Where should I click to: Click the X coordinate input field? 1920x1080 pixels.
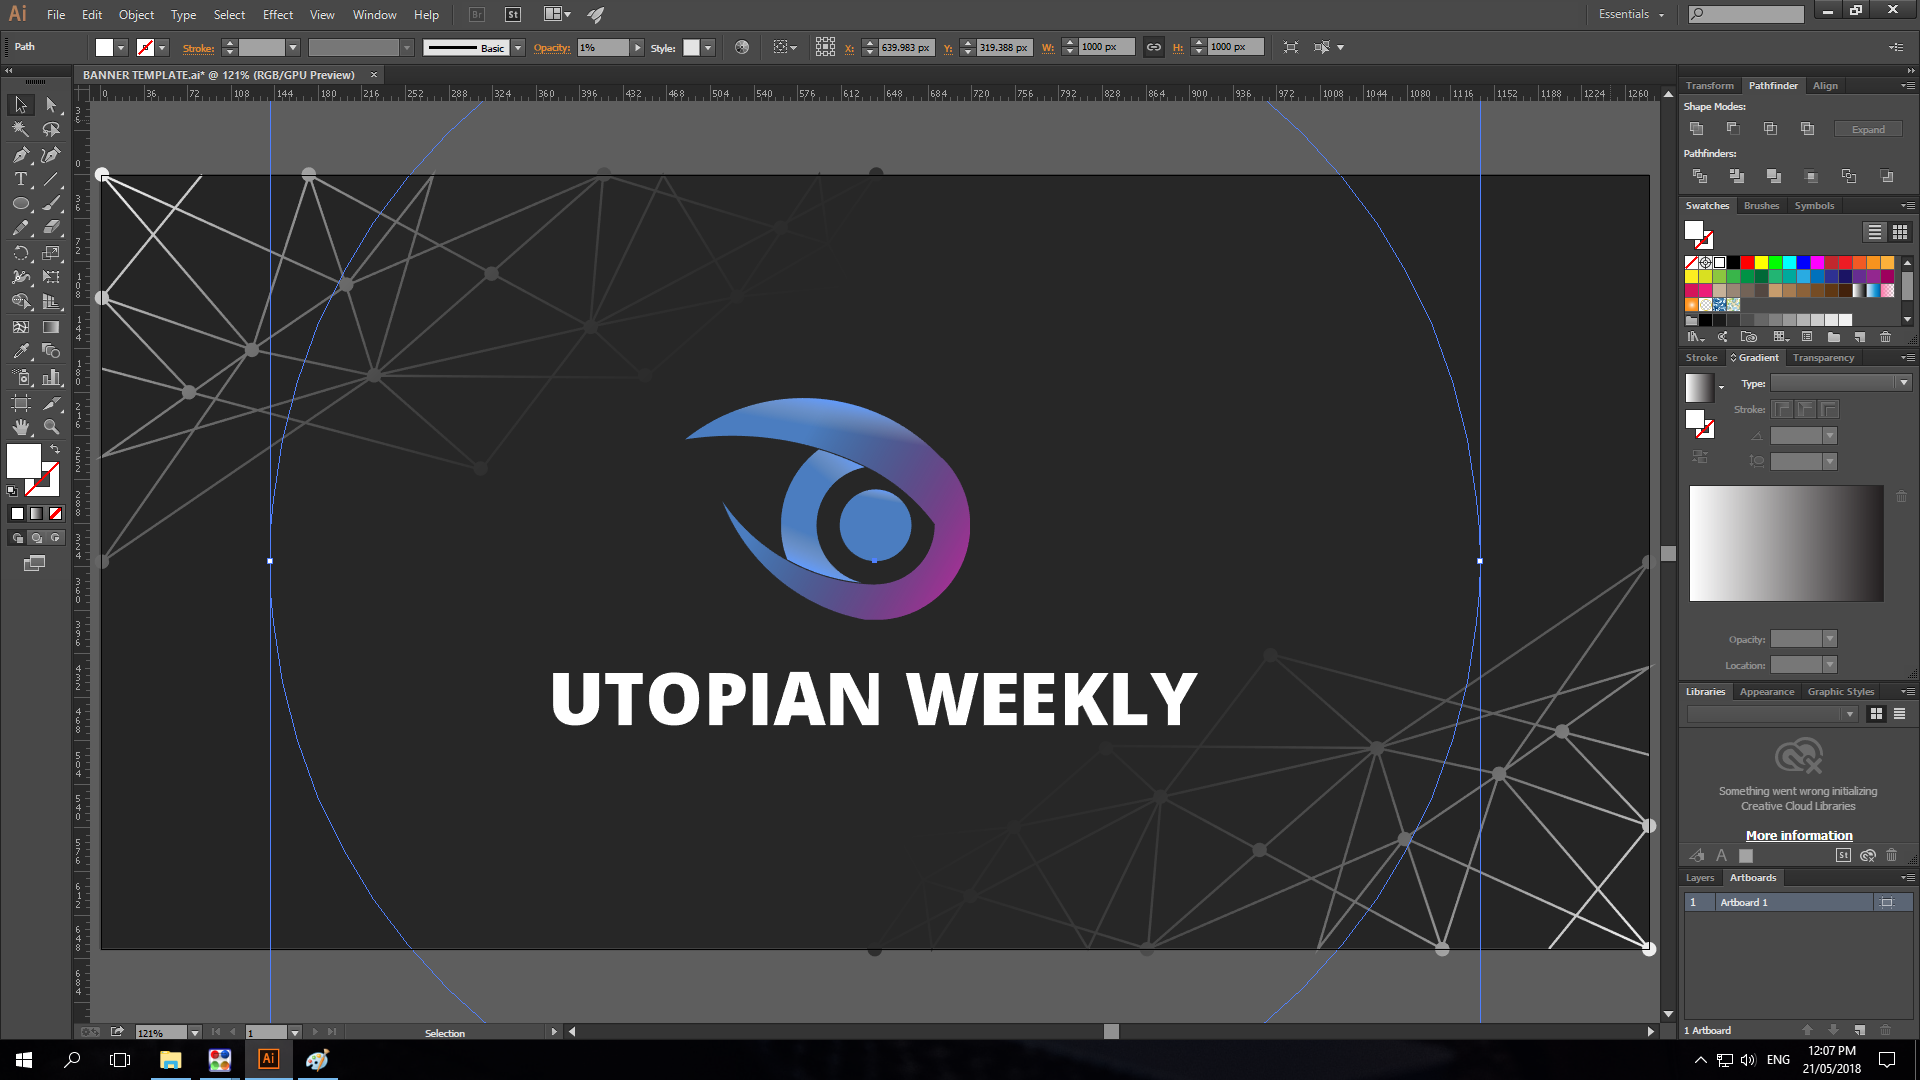(906, 48)
